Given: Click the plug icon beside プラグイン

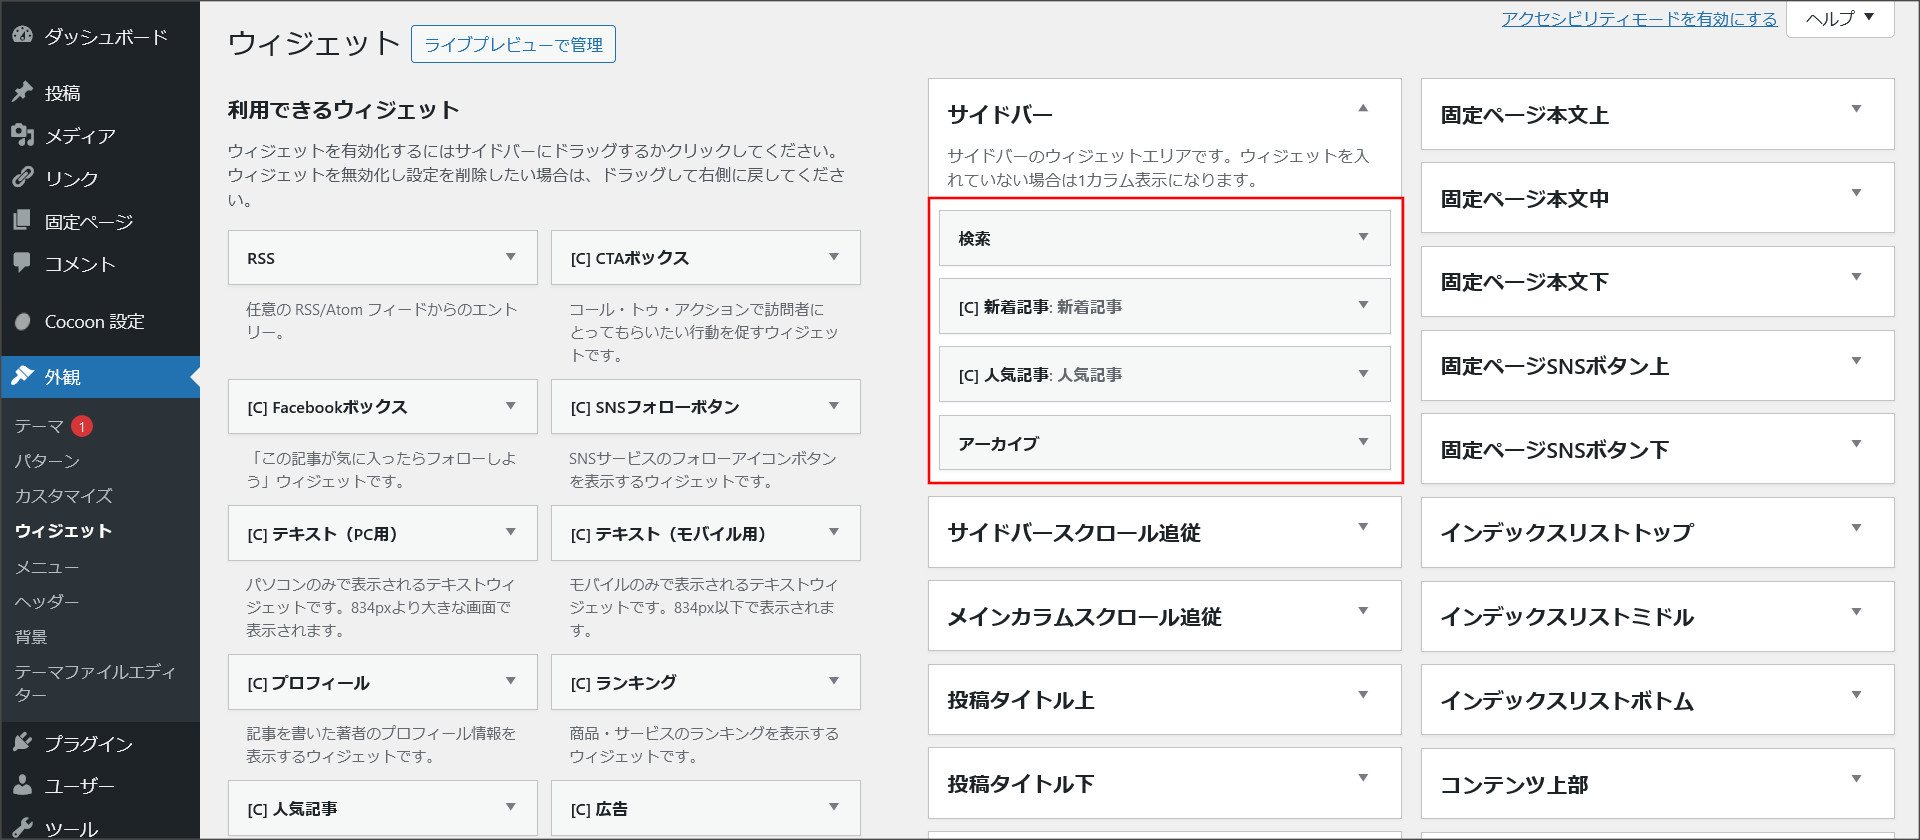Looking at the screenshot, I should tap(22, 742).
